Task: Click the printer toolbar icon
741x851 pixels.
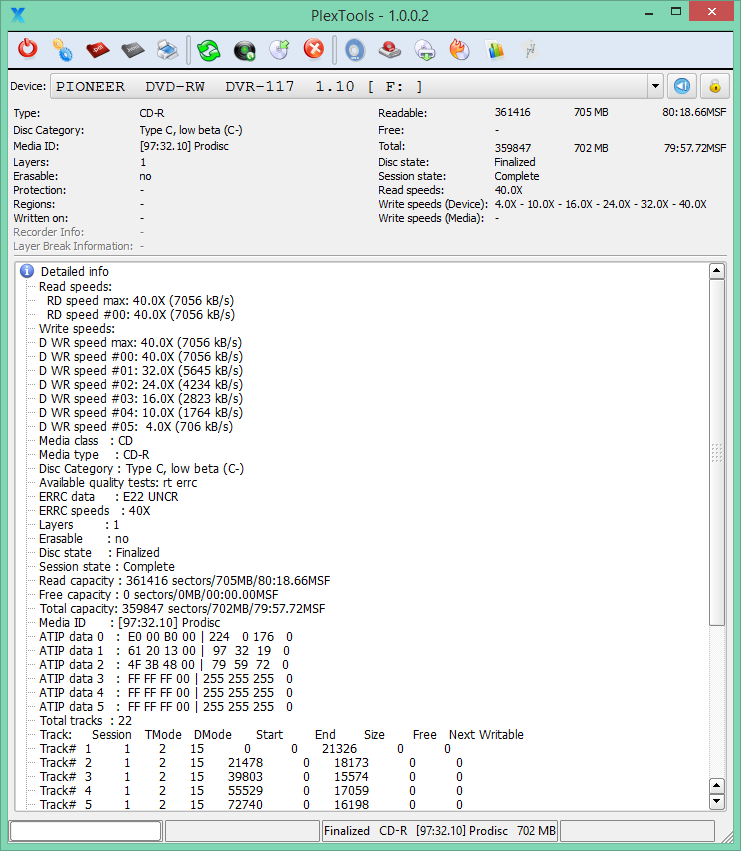Action: pos(168,50)
